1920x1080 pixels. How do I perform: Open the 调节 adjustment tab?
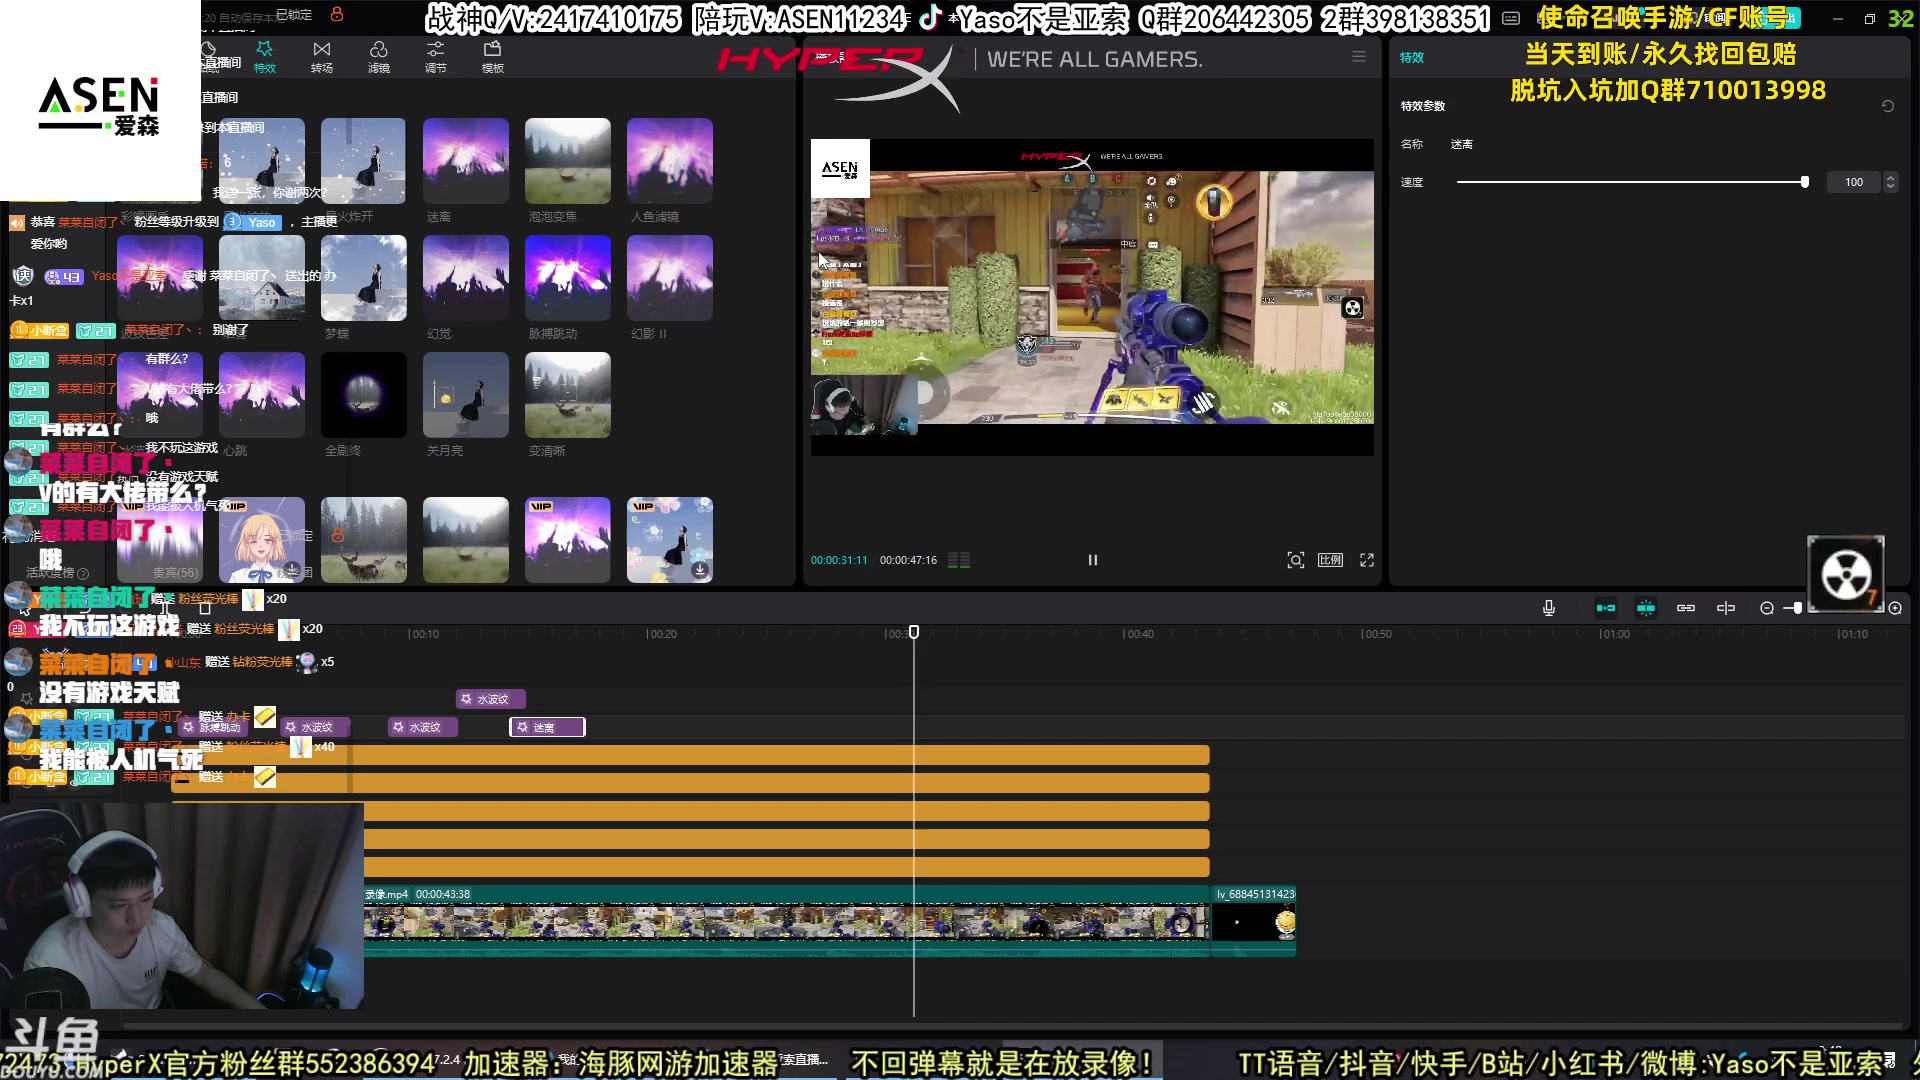[435, 57]
